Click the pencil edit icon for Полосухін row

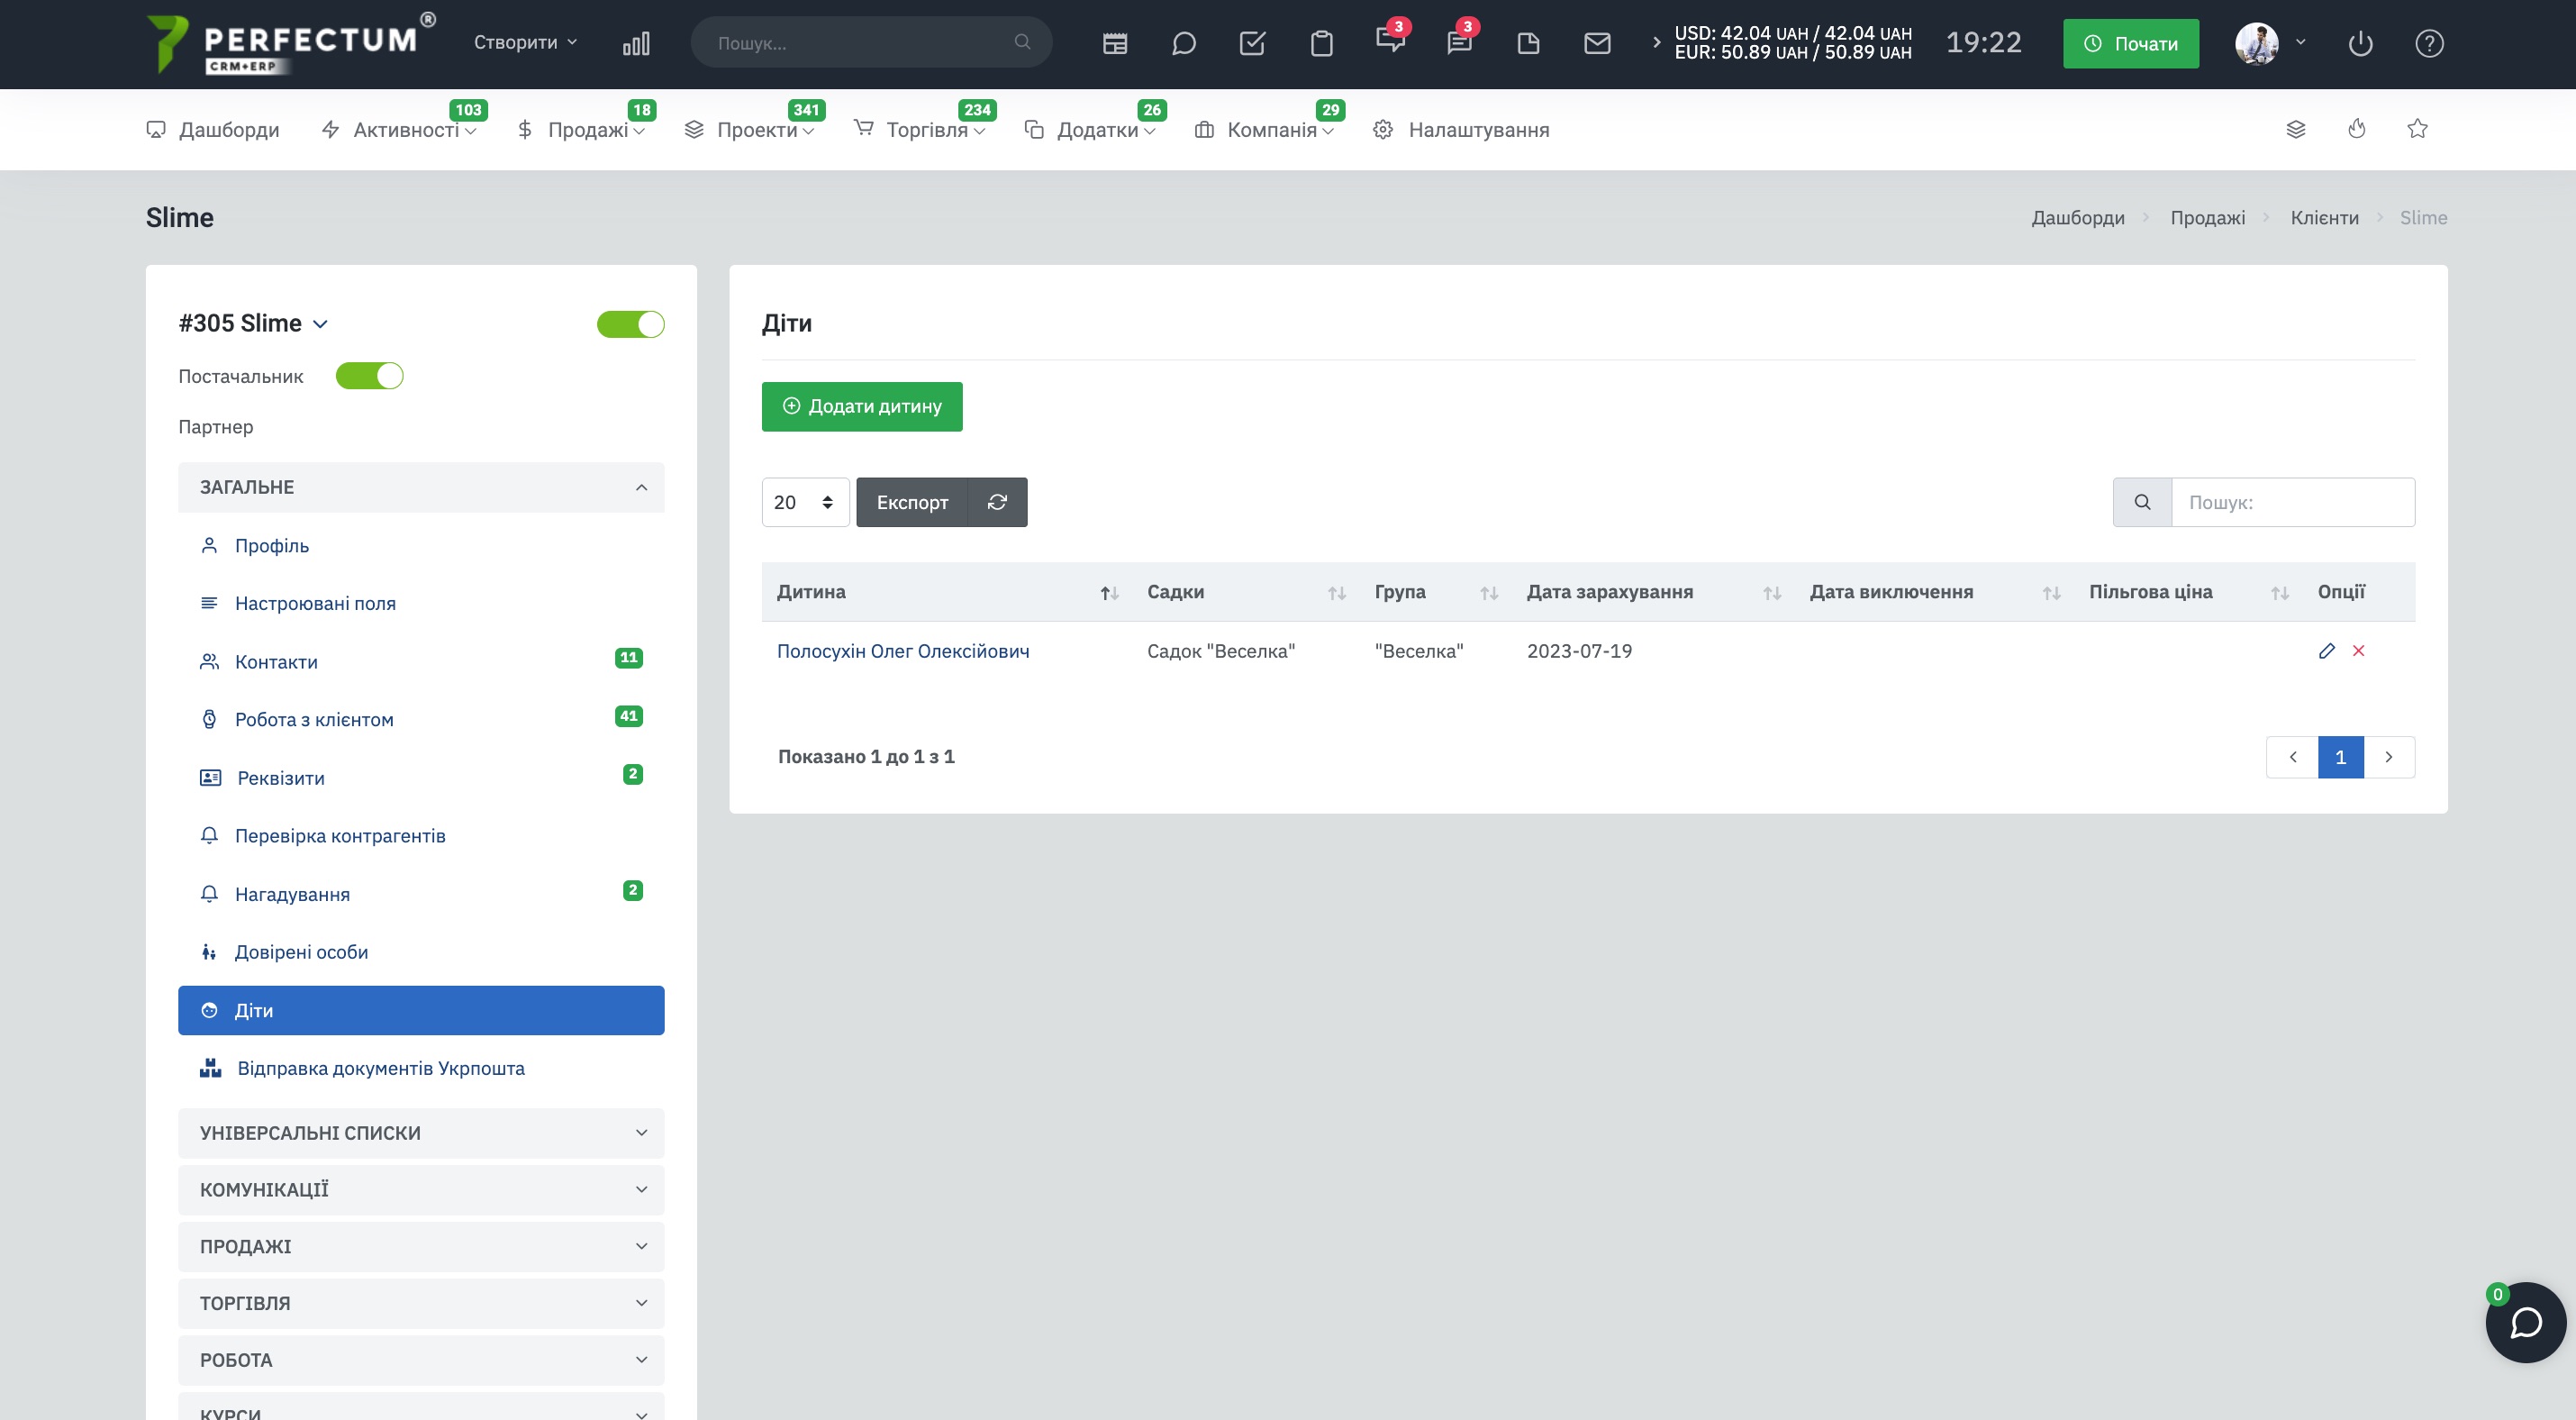[2327, 651]
